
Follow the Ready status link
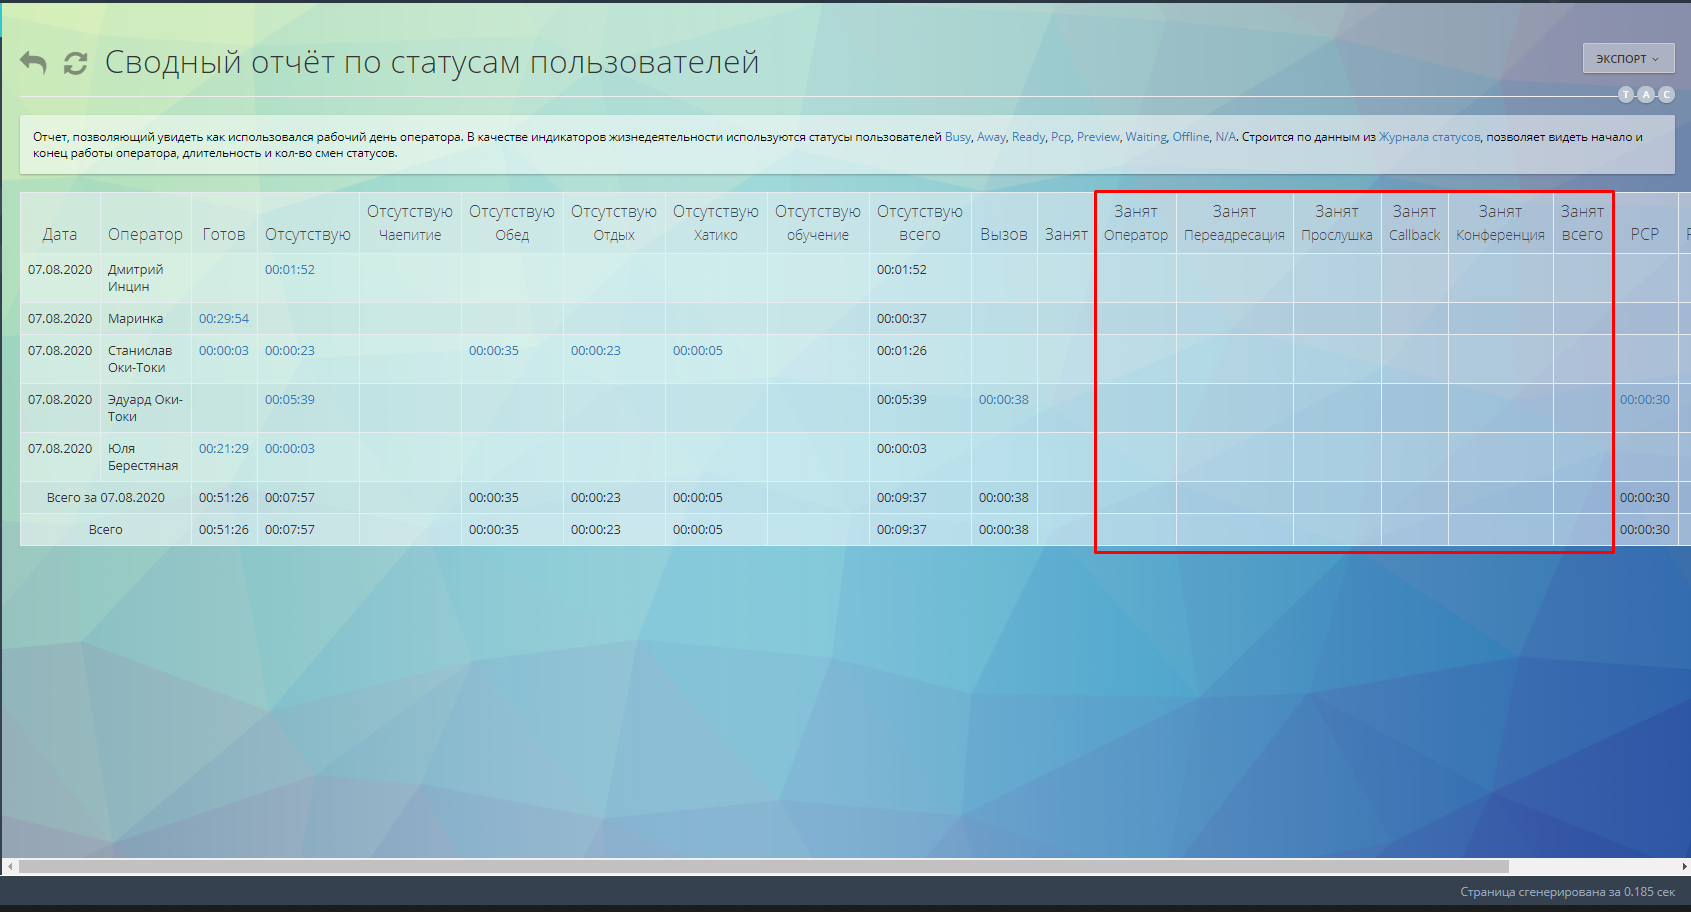point(1028,137)
